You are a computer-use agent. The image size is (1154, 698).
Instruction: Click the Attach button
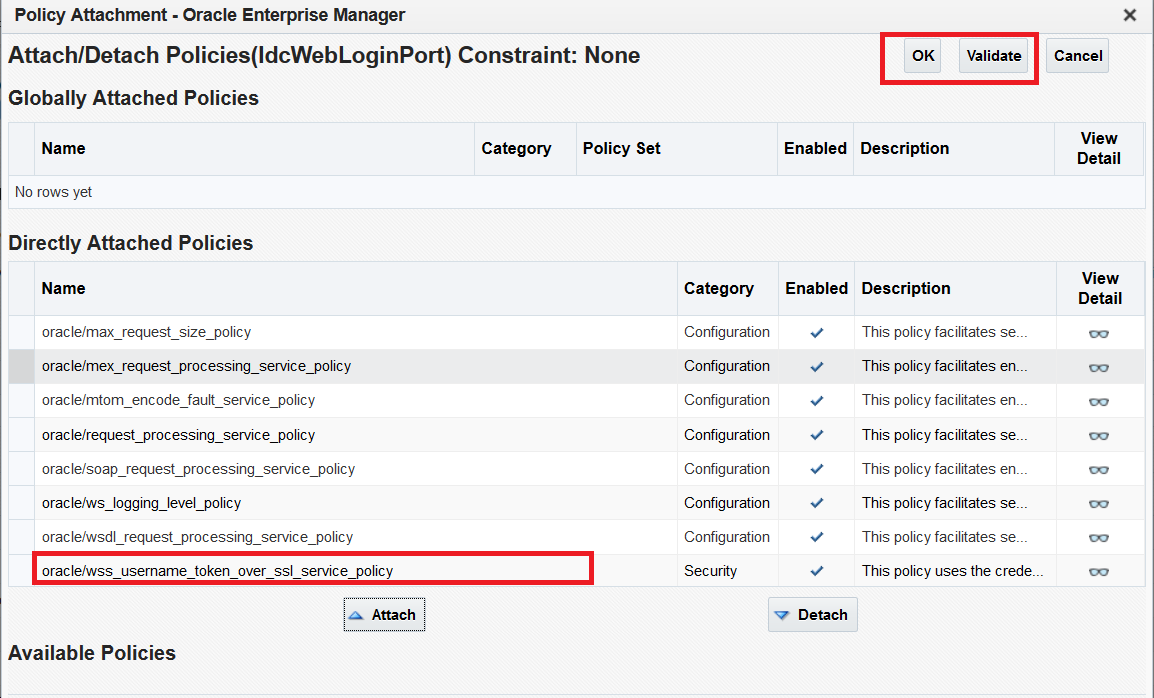point(384,615)
